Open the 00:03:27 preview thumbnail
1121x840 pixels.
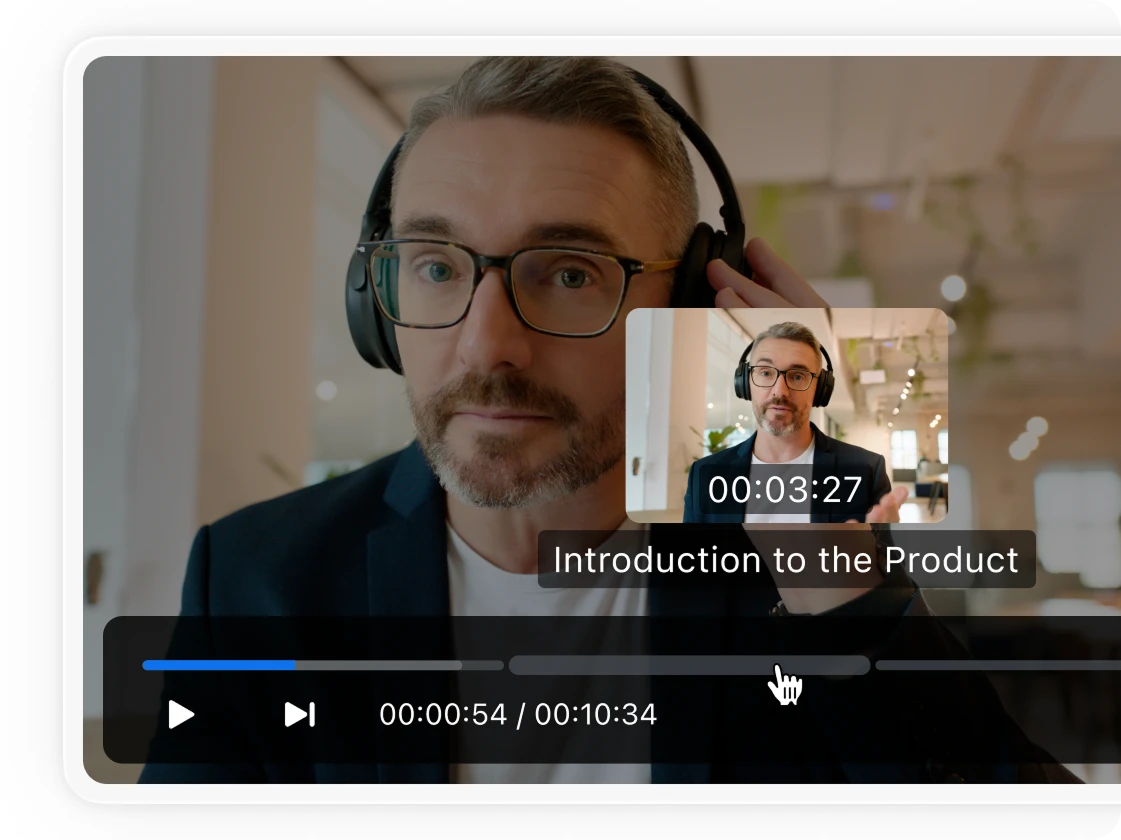click(x=786, y=415)
